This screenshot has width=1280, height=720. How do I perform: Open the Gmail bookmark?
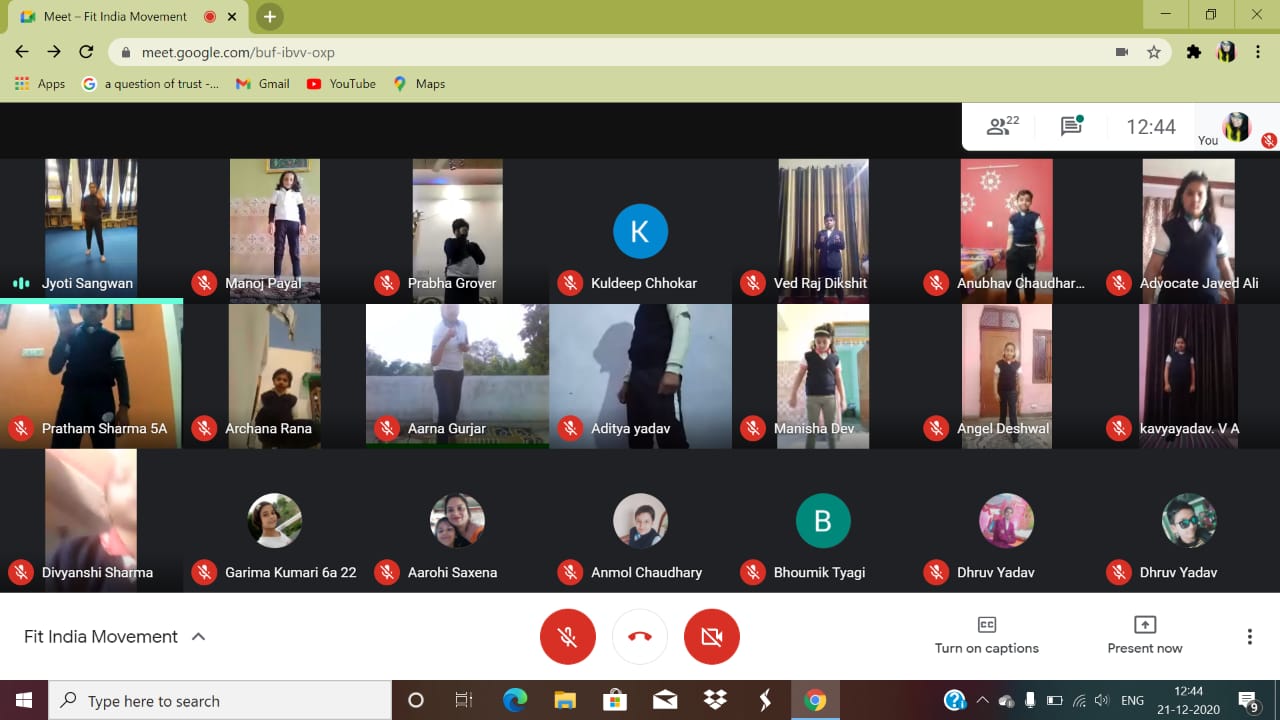(262, 84)
